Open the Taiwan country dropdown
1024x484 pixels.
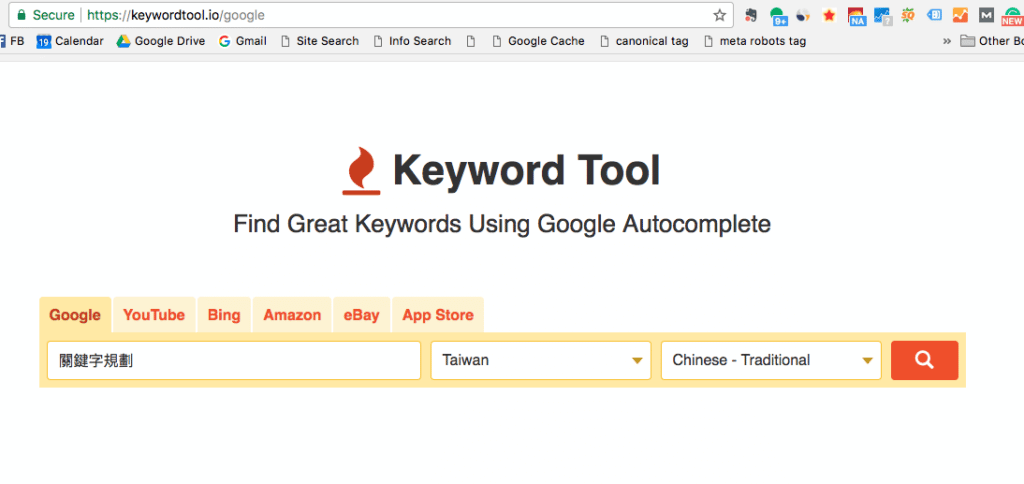point(541,360)
